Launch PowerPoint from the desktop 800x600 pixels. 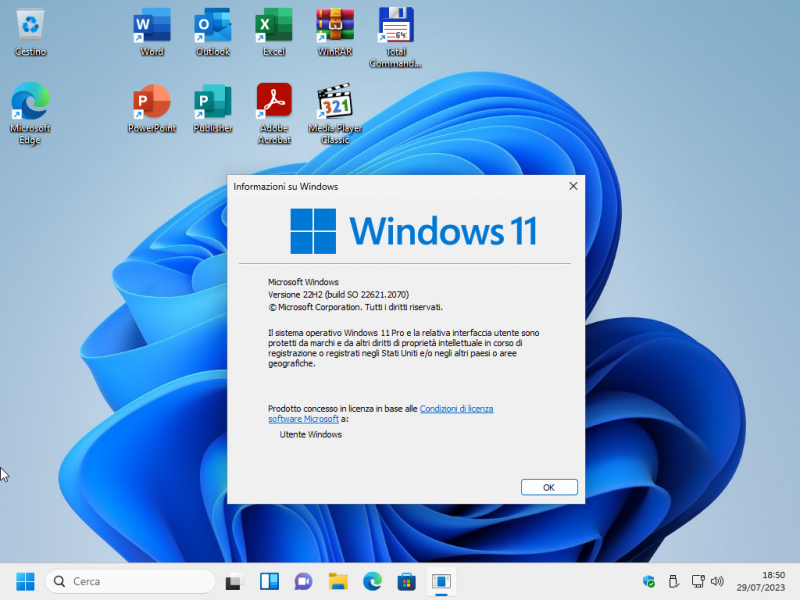coord(151,110)
